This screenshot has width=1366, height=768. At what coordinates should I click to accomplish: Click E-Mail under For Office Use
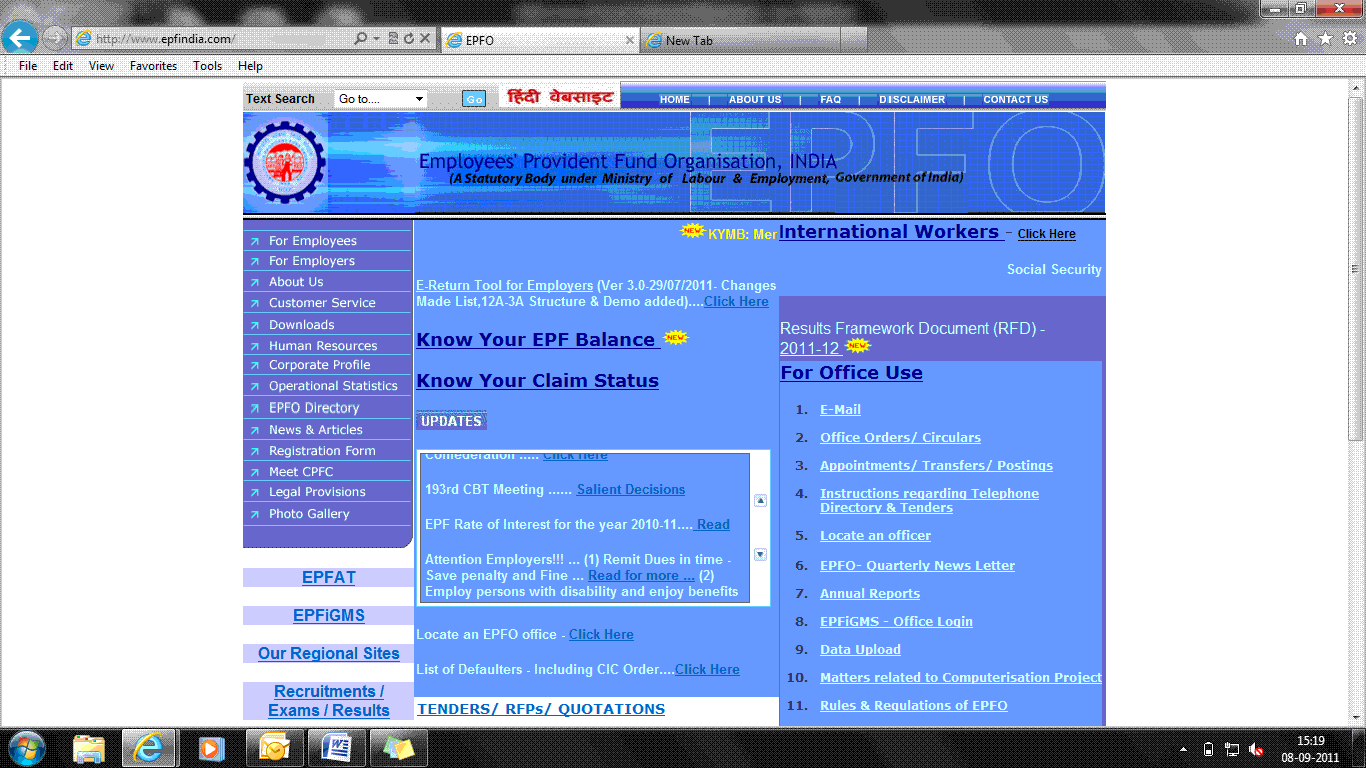point(840,410)
